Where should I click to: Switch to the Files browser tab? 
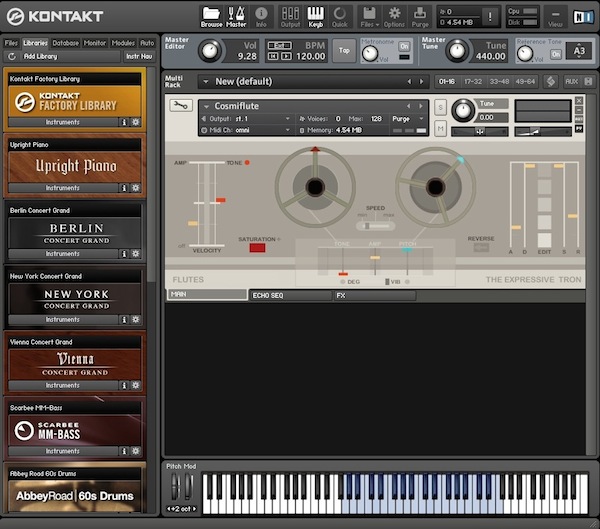(11, 43)
